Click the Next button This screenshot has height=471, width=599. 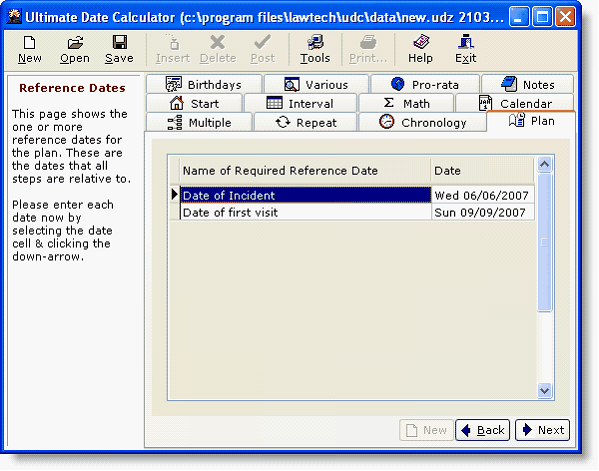542,430
